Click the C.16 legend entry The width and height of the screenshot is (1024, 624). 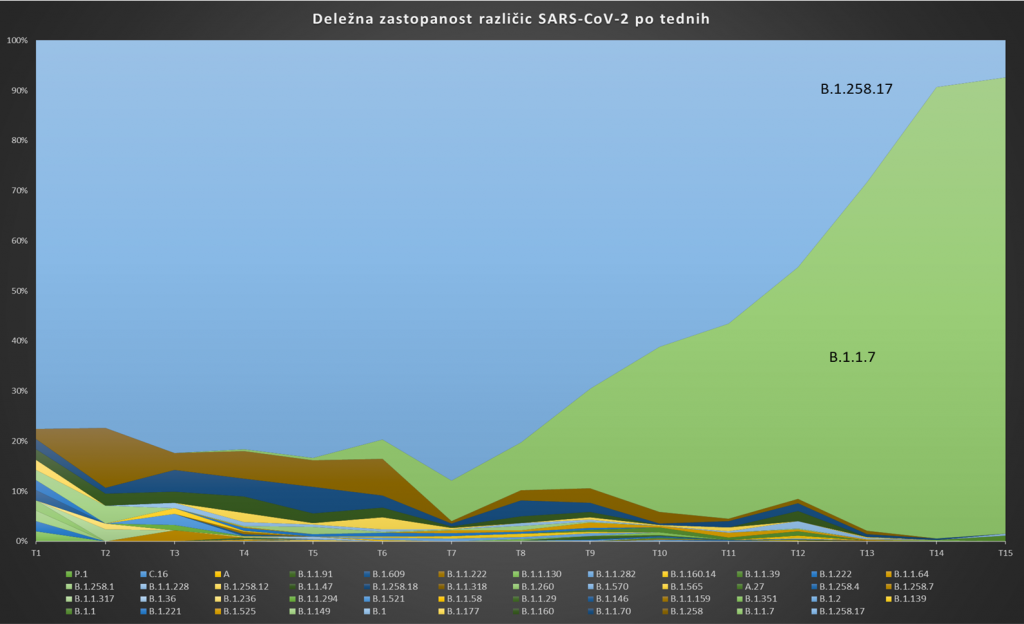pyautogui.click(x=158, y=574)
